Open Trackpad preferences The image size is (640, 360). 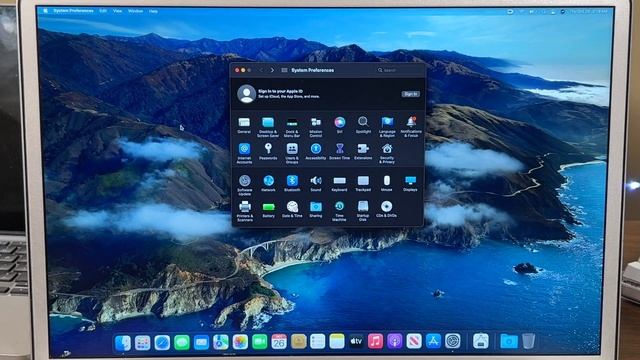[x=363, y=183]
